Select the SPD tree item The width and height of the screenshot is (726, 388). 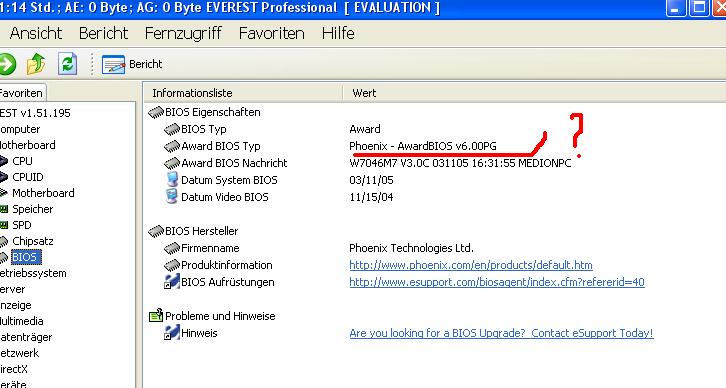coord(22,225)
